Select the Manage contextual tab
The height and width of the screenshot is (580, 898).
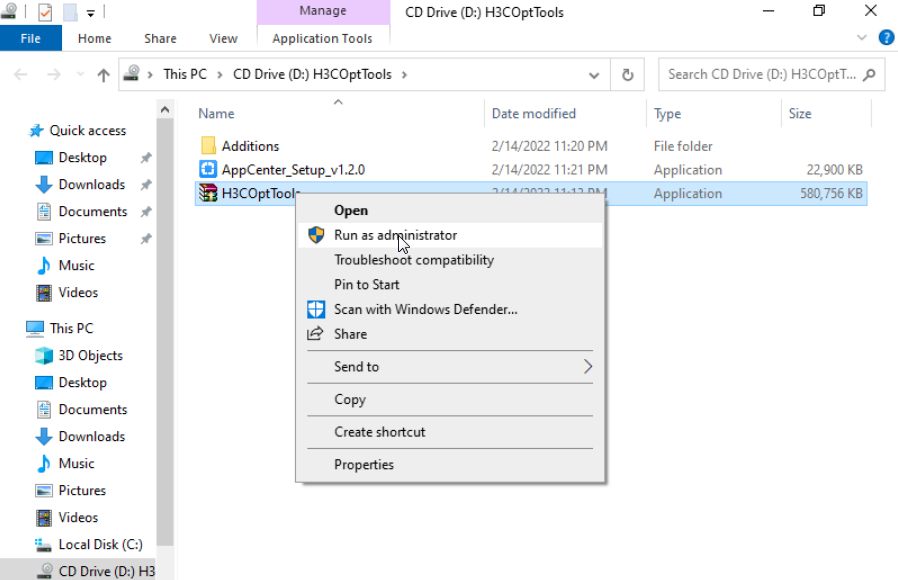(323, 11)
